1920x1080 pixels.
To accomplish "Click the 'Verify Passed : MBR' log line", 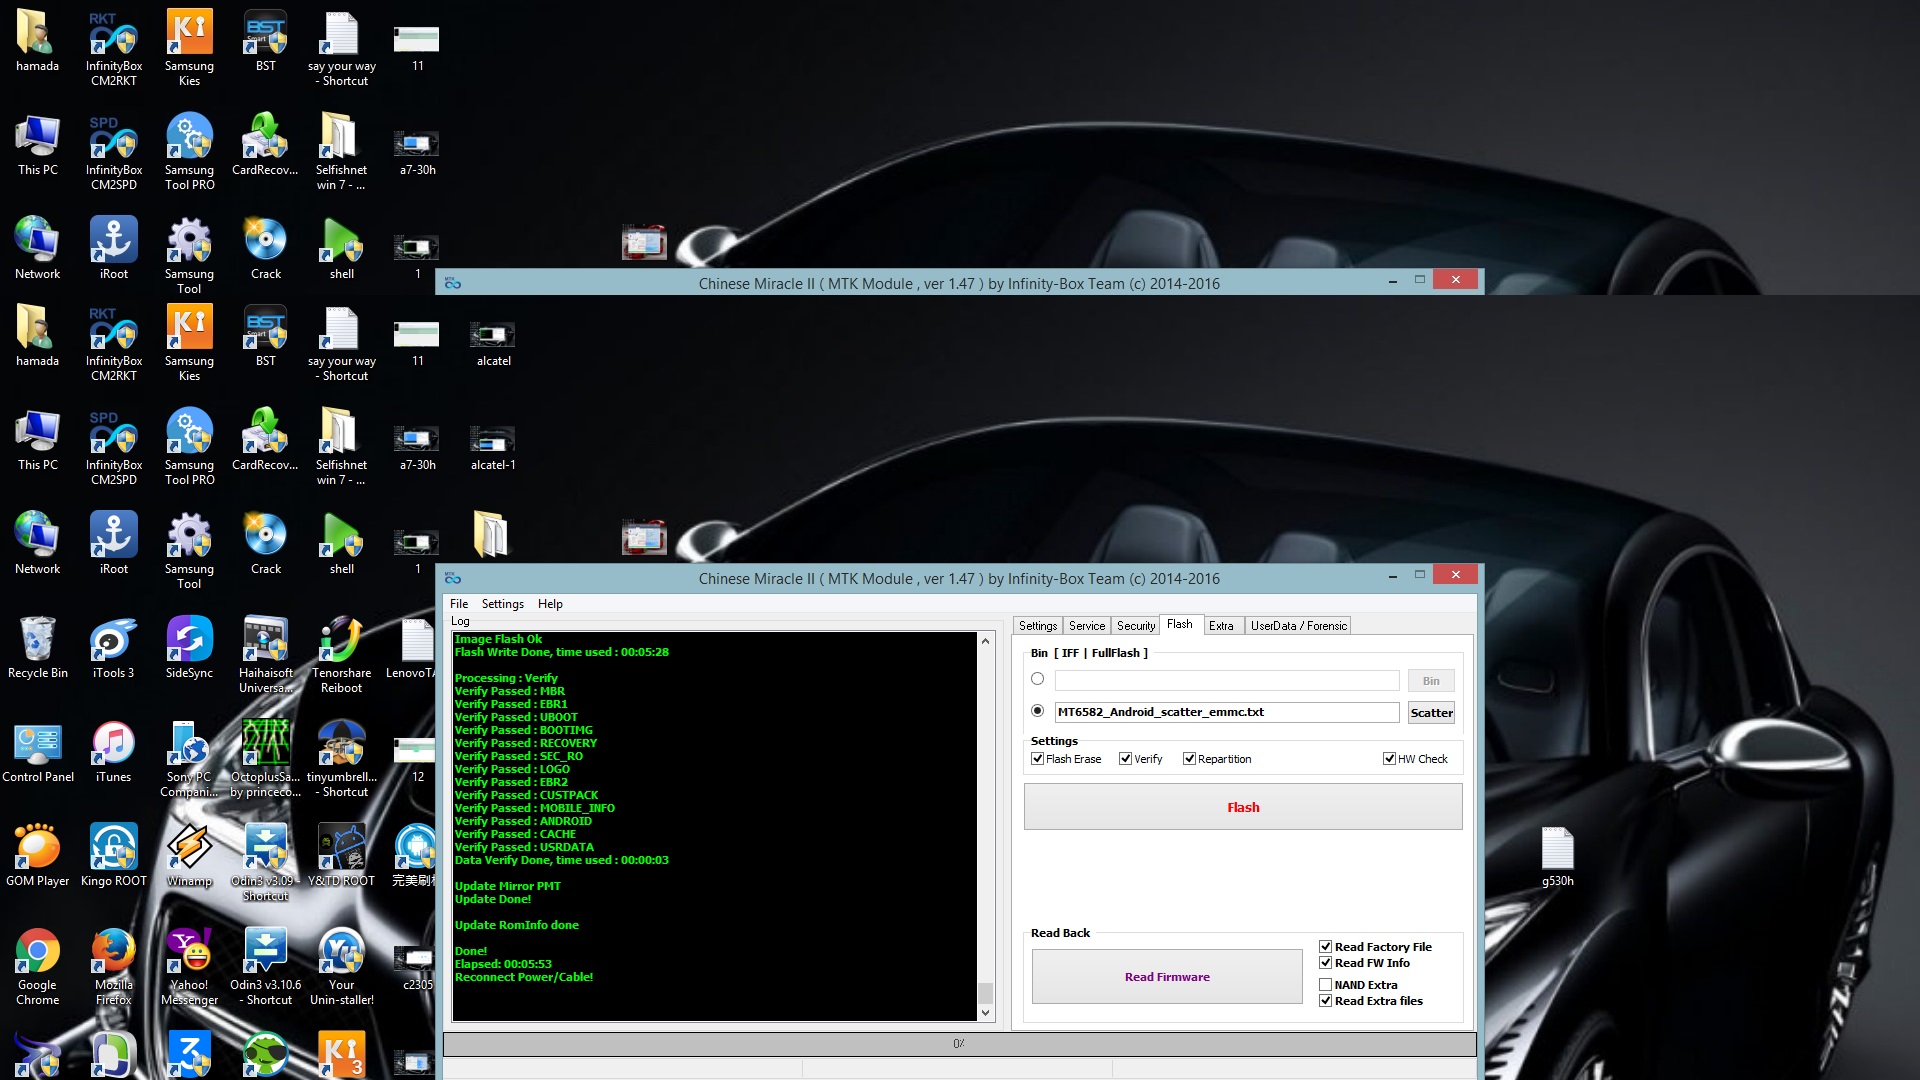I will click(x=510, y=691).
